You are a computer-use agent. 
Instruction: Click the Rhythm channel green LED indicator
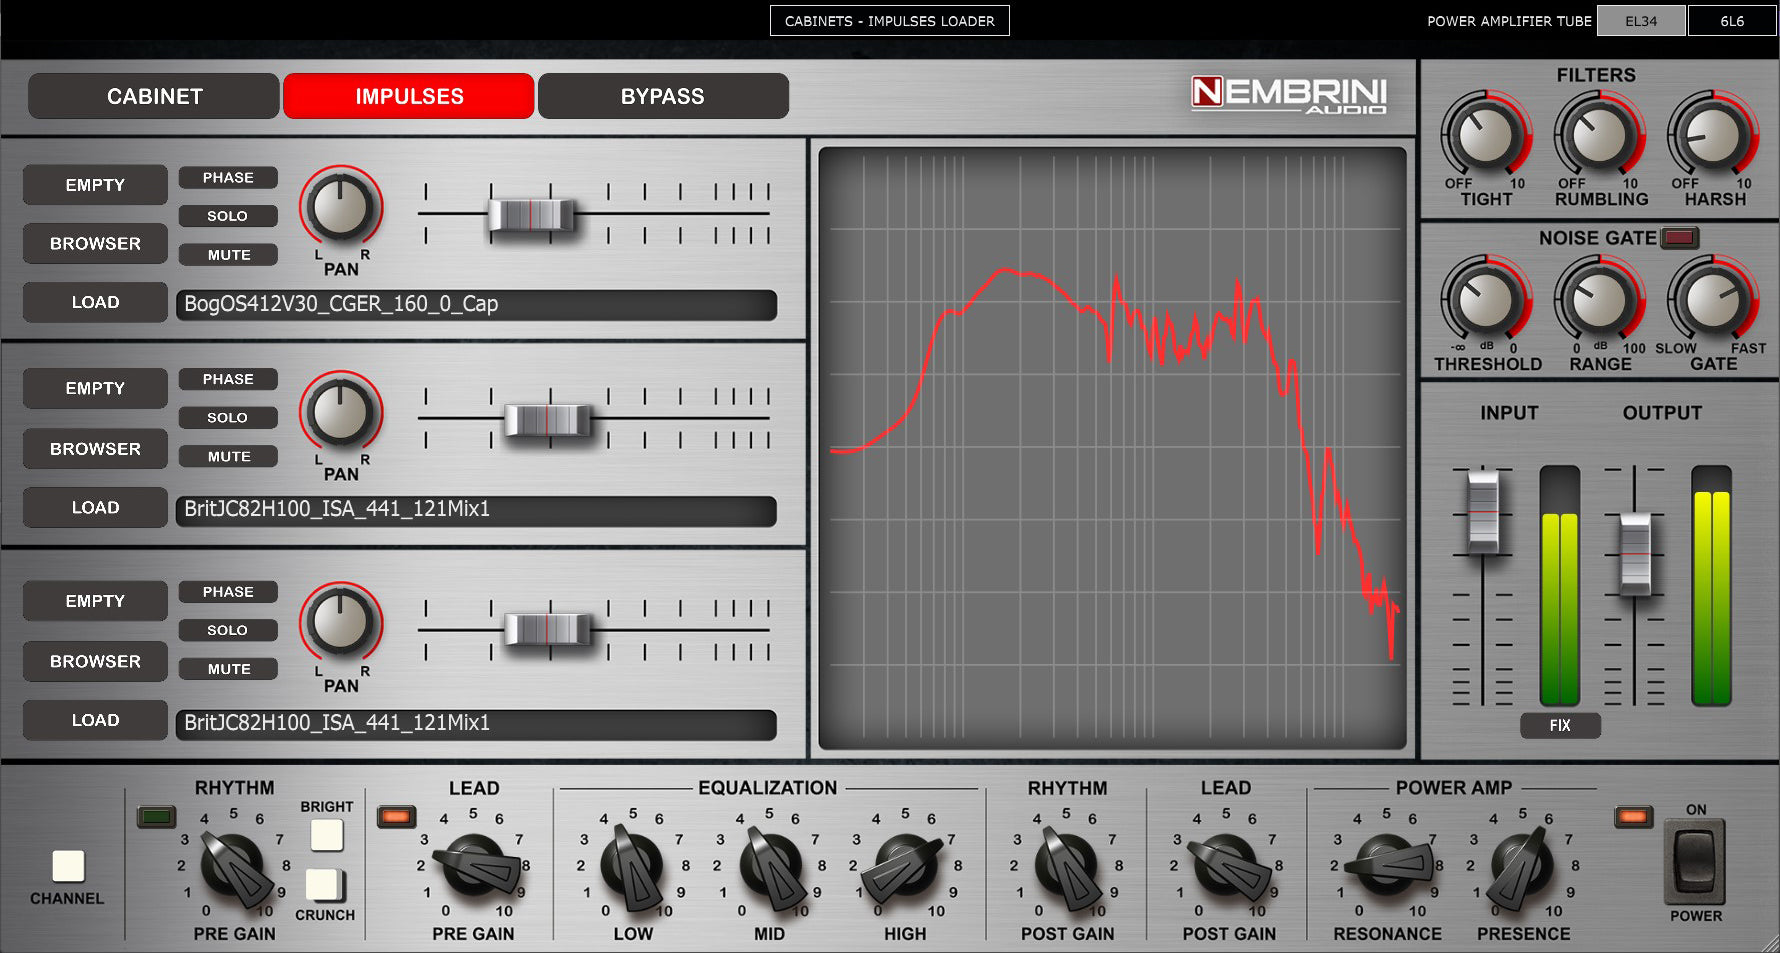pyautogui.click(x=156, y=817)
